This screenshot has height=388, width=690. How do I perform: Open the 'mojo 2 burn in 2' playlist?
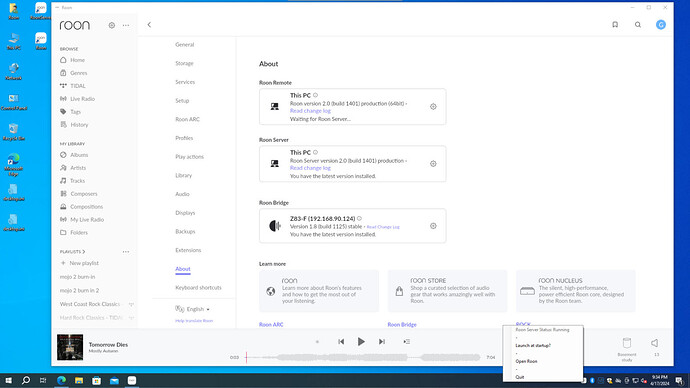tap(80, 290)
